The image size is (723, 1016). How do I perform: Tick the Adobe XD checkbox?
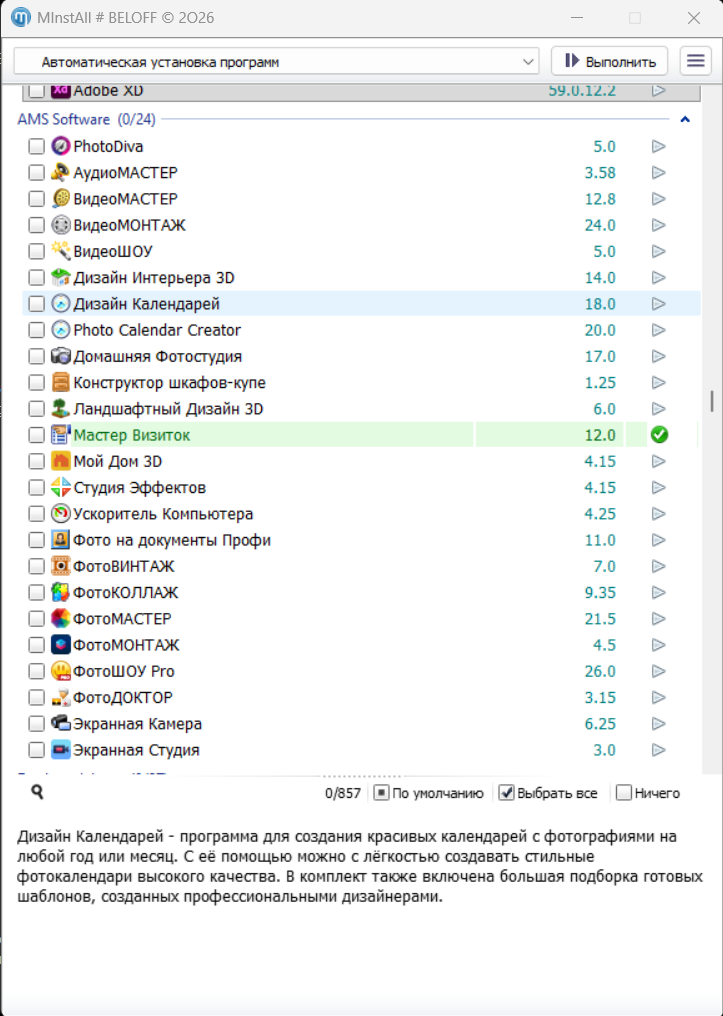pyautogui.click(x=36, y=91)
